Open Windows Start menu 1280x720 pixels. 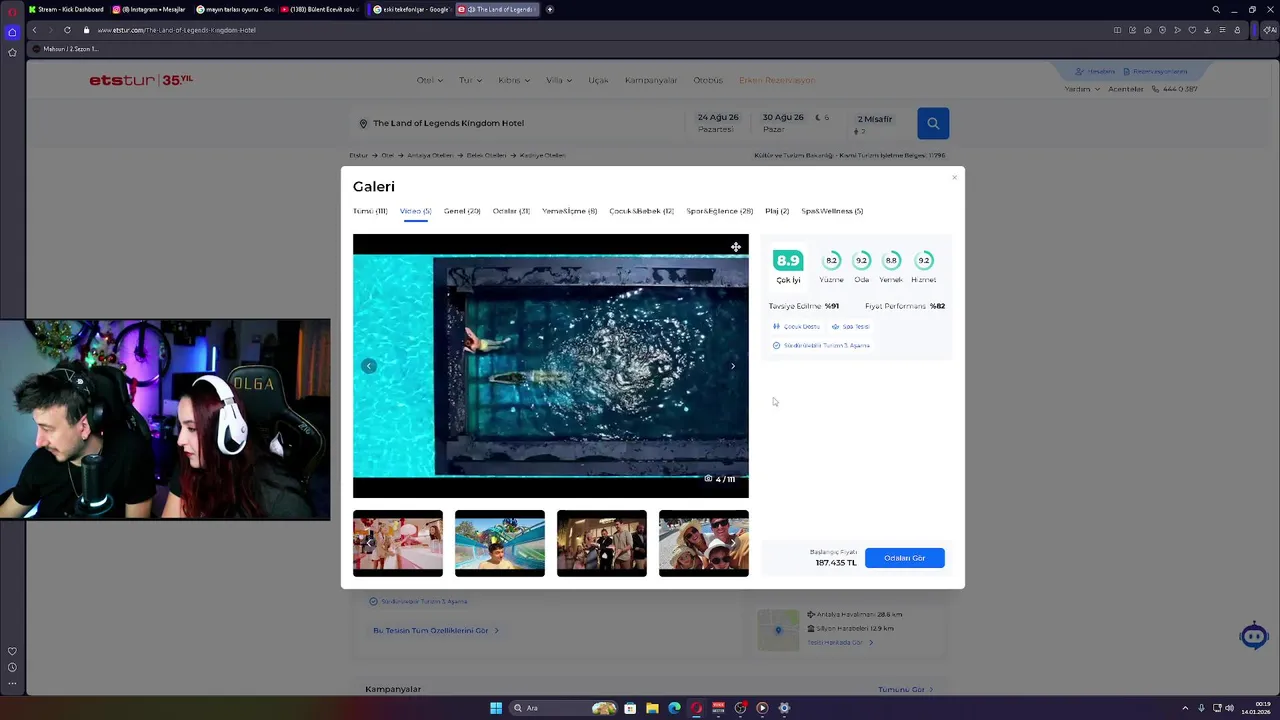coord(496,708)
